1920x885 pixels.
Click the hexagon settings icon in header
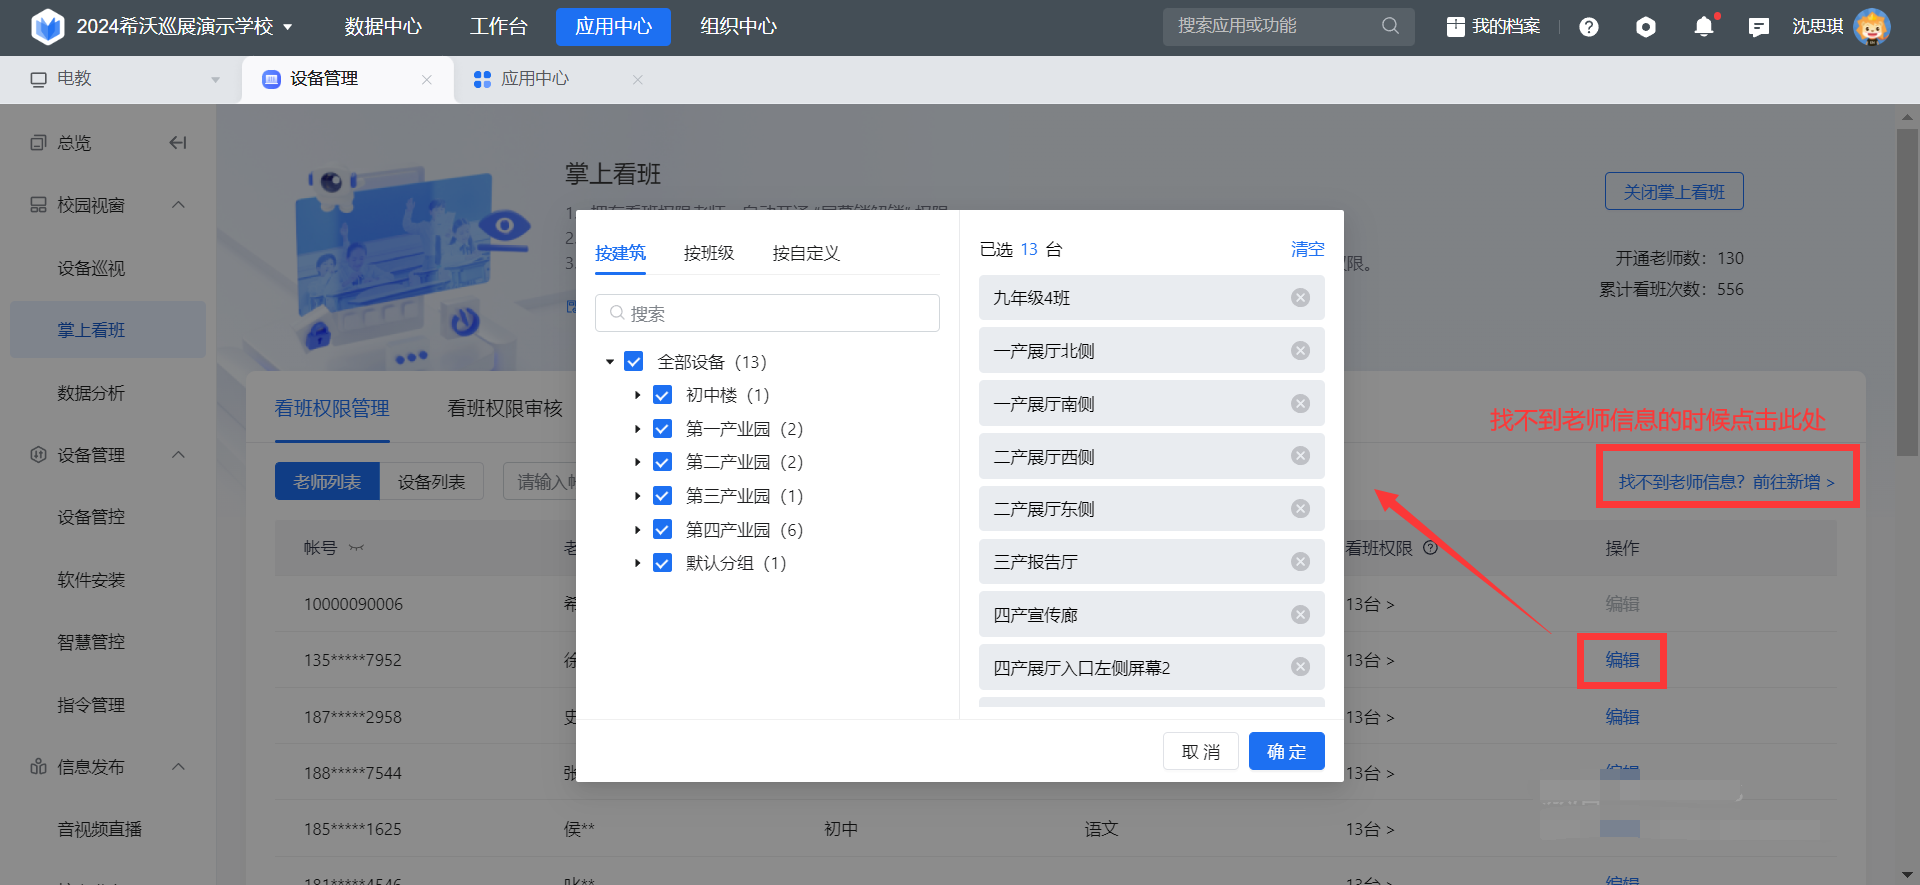(x=1645, y=27)
